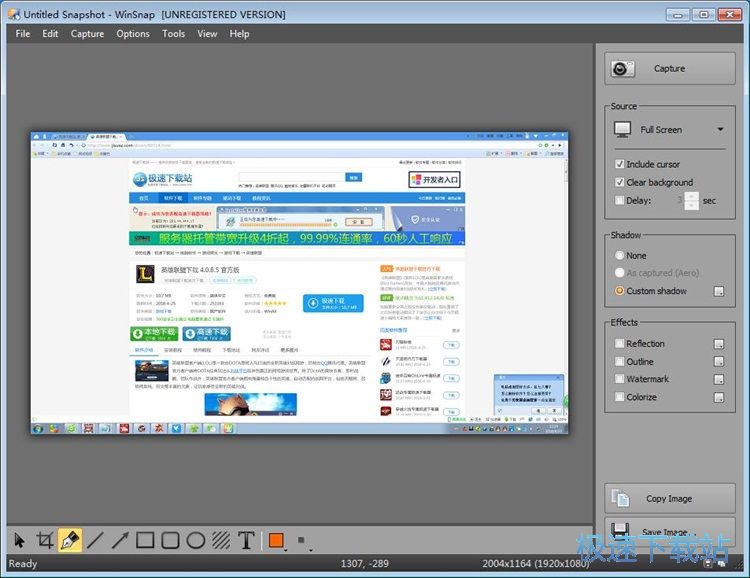
Task: Open the orange color swatch picker
Action: 277,541
